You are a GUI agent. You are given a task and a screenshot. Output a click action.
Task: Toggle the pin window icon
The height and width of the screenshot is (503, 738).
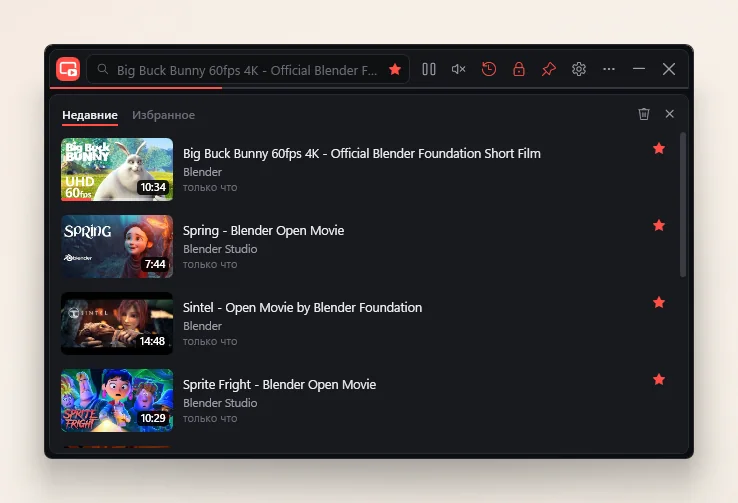[548, 69]
